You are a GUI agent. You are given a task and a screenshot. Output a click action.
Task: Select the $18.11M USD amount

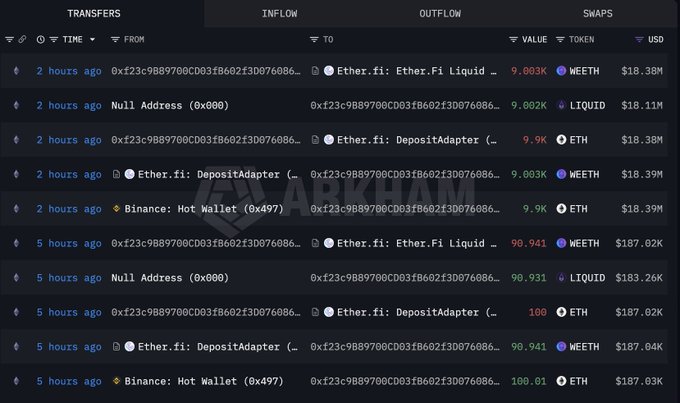point(641,105)
